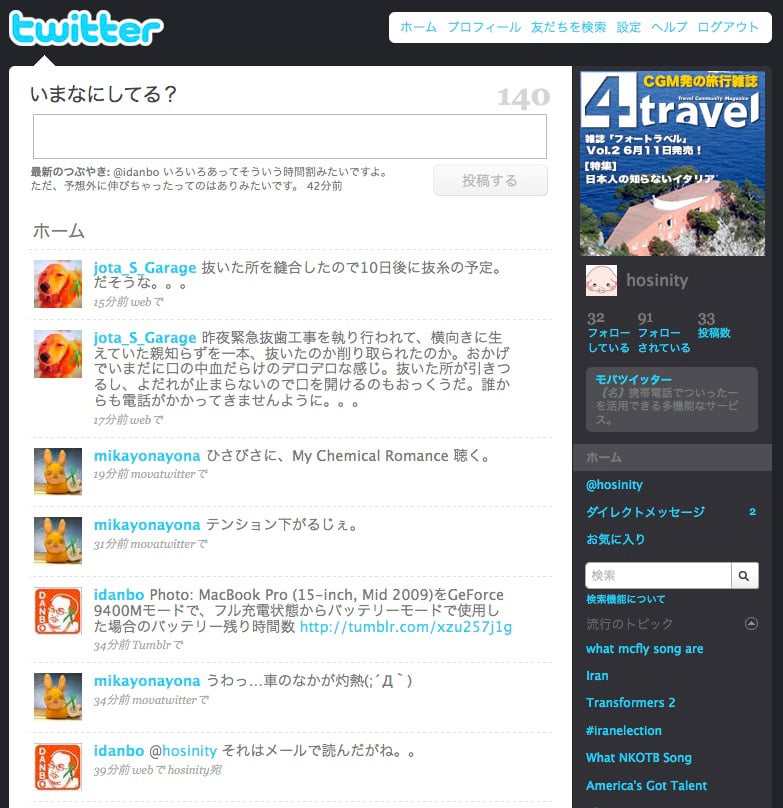Click the 140 character counter
This screenshot has height=808, width=783.
click(523, 97)
